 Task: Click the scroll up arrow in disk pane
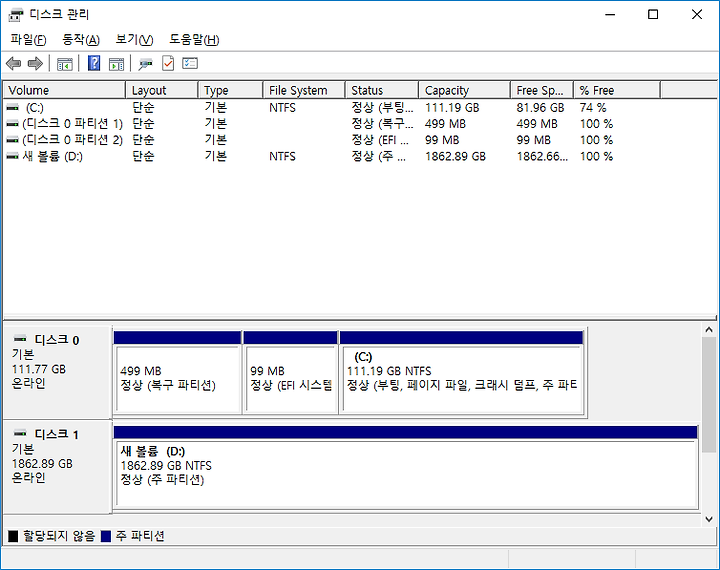(709, 330)
